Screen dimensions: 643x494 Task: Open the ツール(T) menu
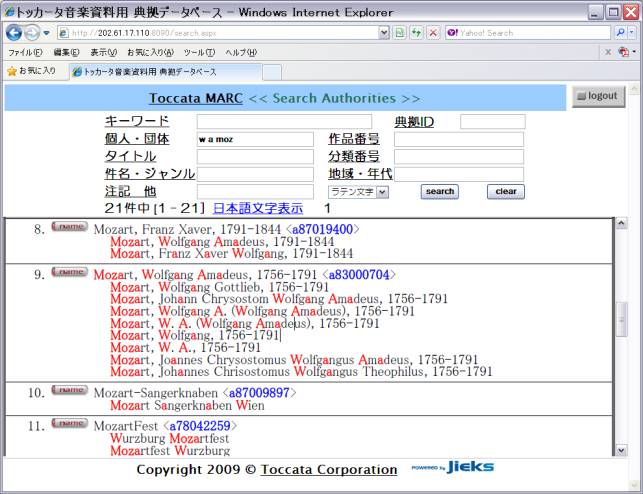pos(199,52)
